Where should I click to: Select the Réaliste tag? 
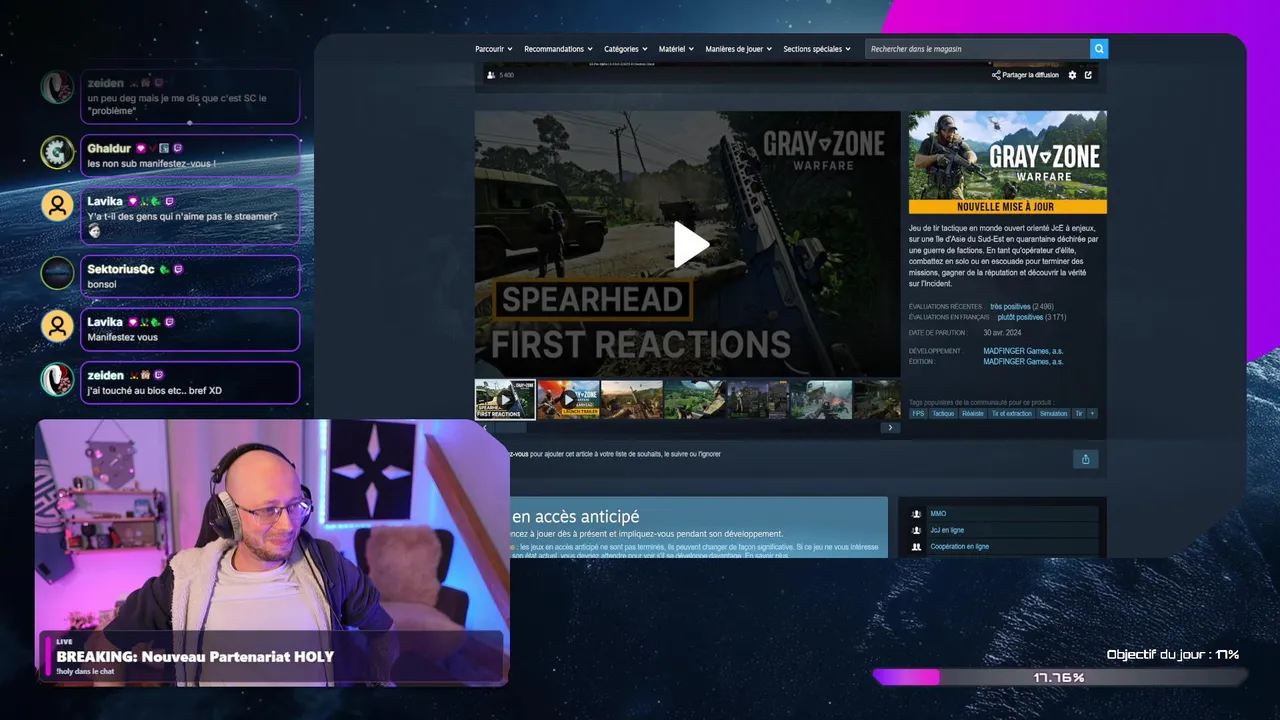pos(973,413)
